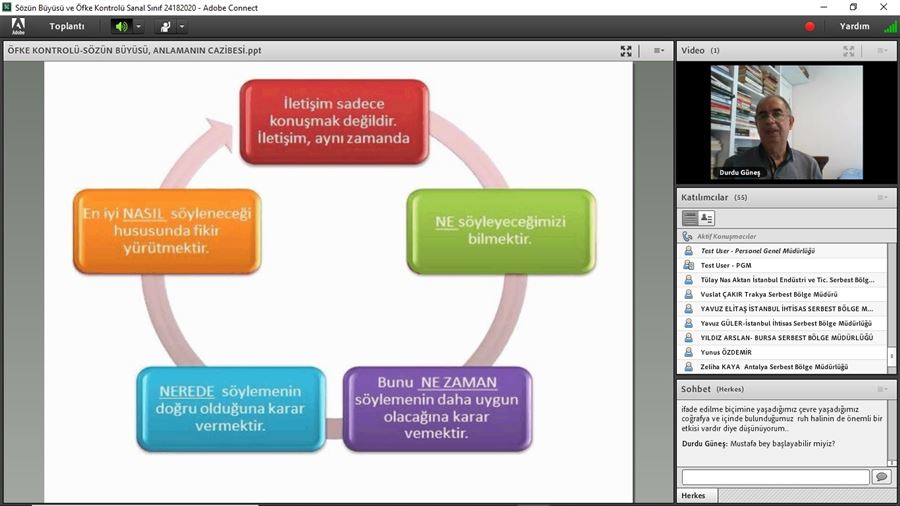Screen dimensions: 900x506
Task: Maximize the presentation share pod
Action: (626, 50)
